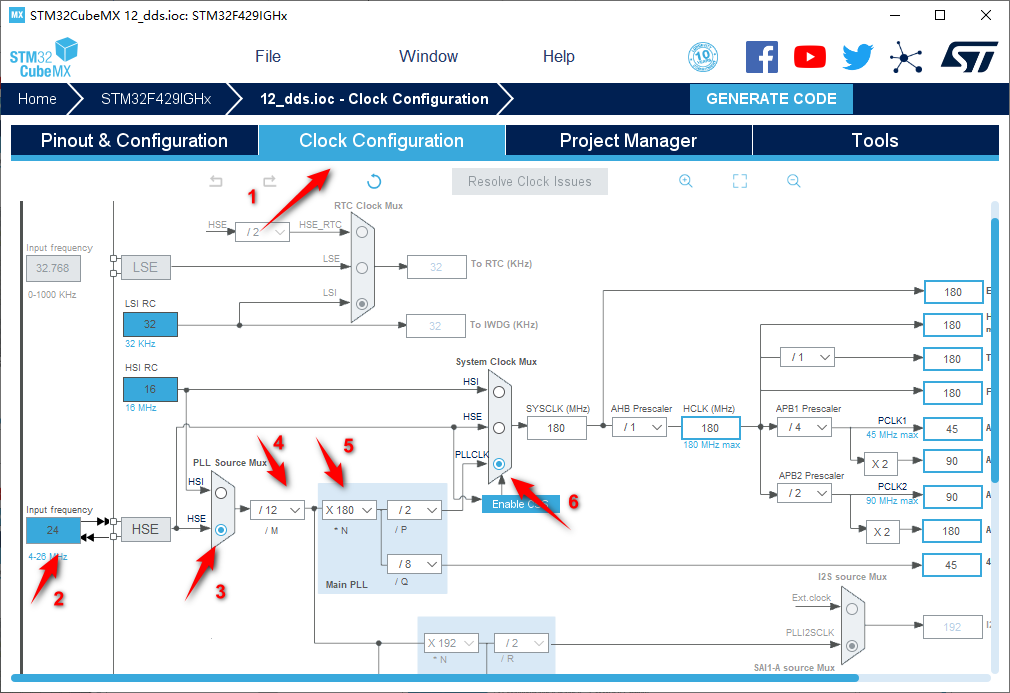The width and height of the screenshot is (1010, 693).
Task: Open the Facebook icon link
Action: pos(762,57)
